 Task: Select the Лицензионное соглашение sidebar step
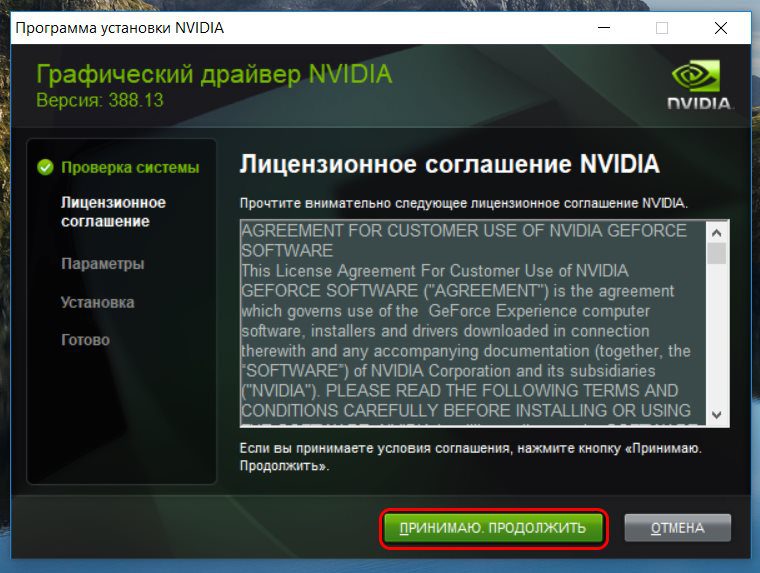coord(113,212)
